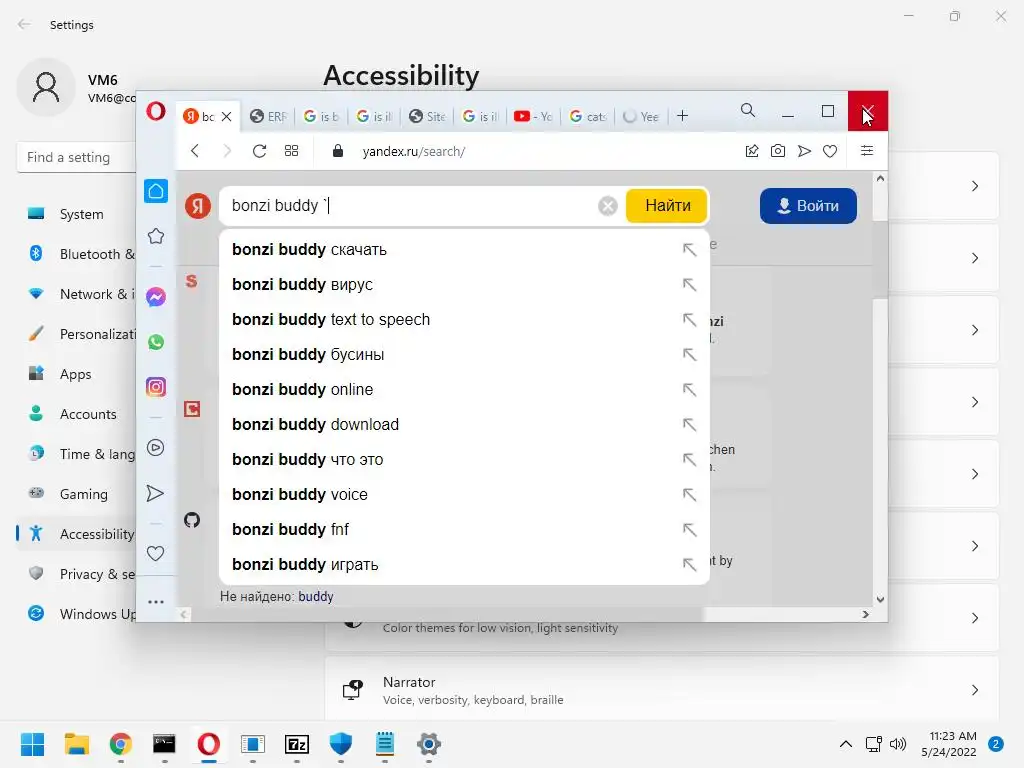Open Player icon in Opera sidebar

pos(155,447)
